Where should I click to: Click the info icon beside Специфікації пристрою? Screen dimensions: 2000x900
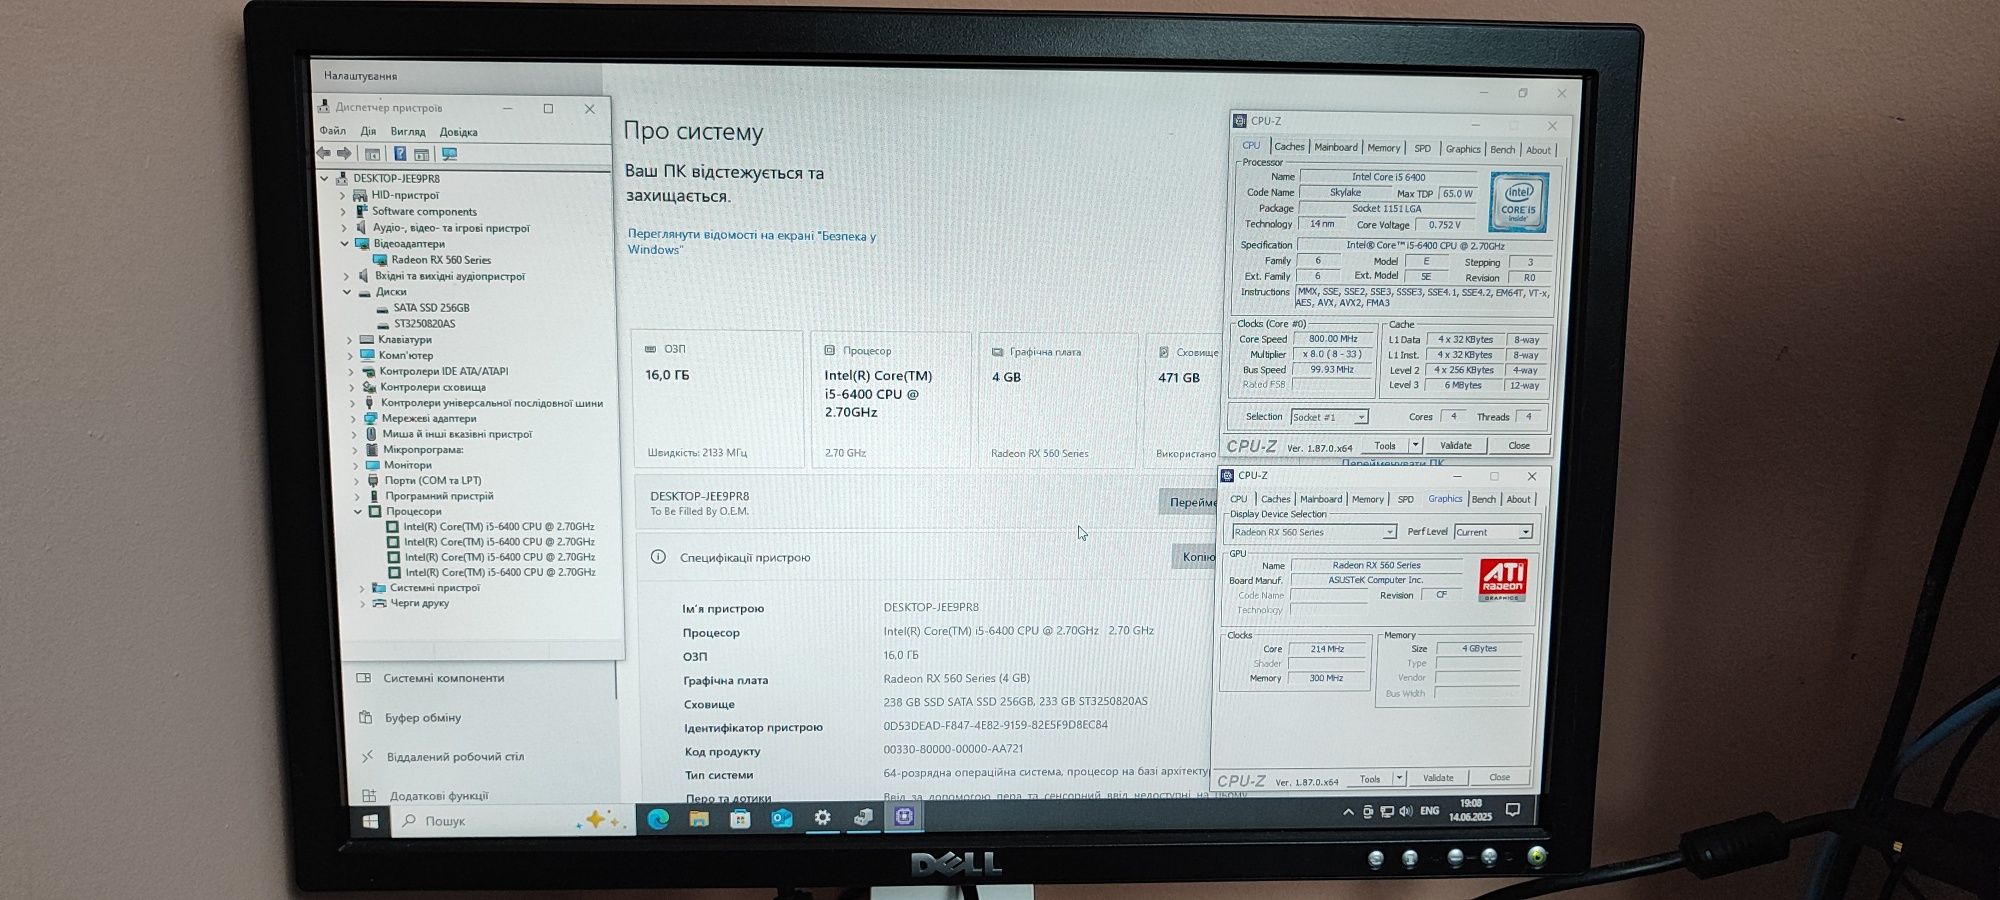click(658, 557)
